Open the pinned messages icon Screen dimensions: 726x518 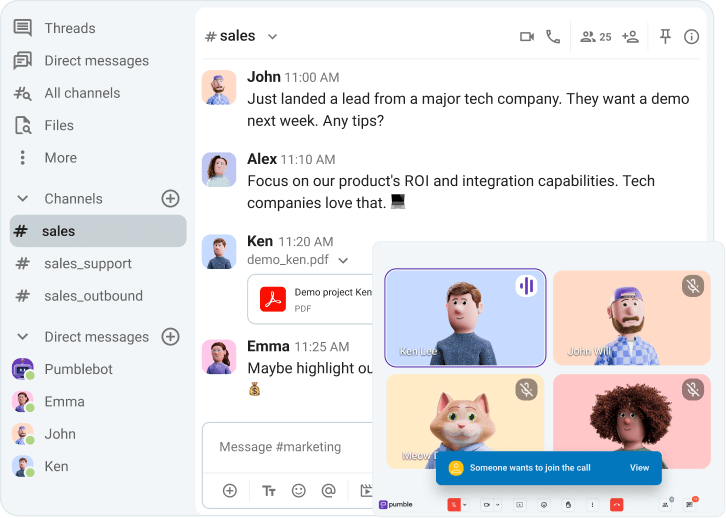coord(665,37)
